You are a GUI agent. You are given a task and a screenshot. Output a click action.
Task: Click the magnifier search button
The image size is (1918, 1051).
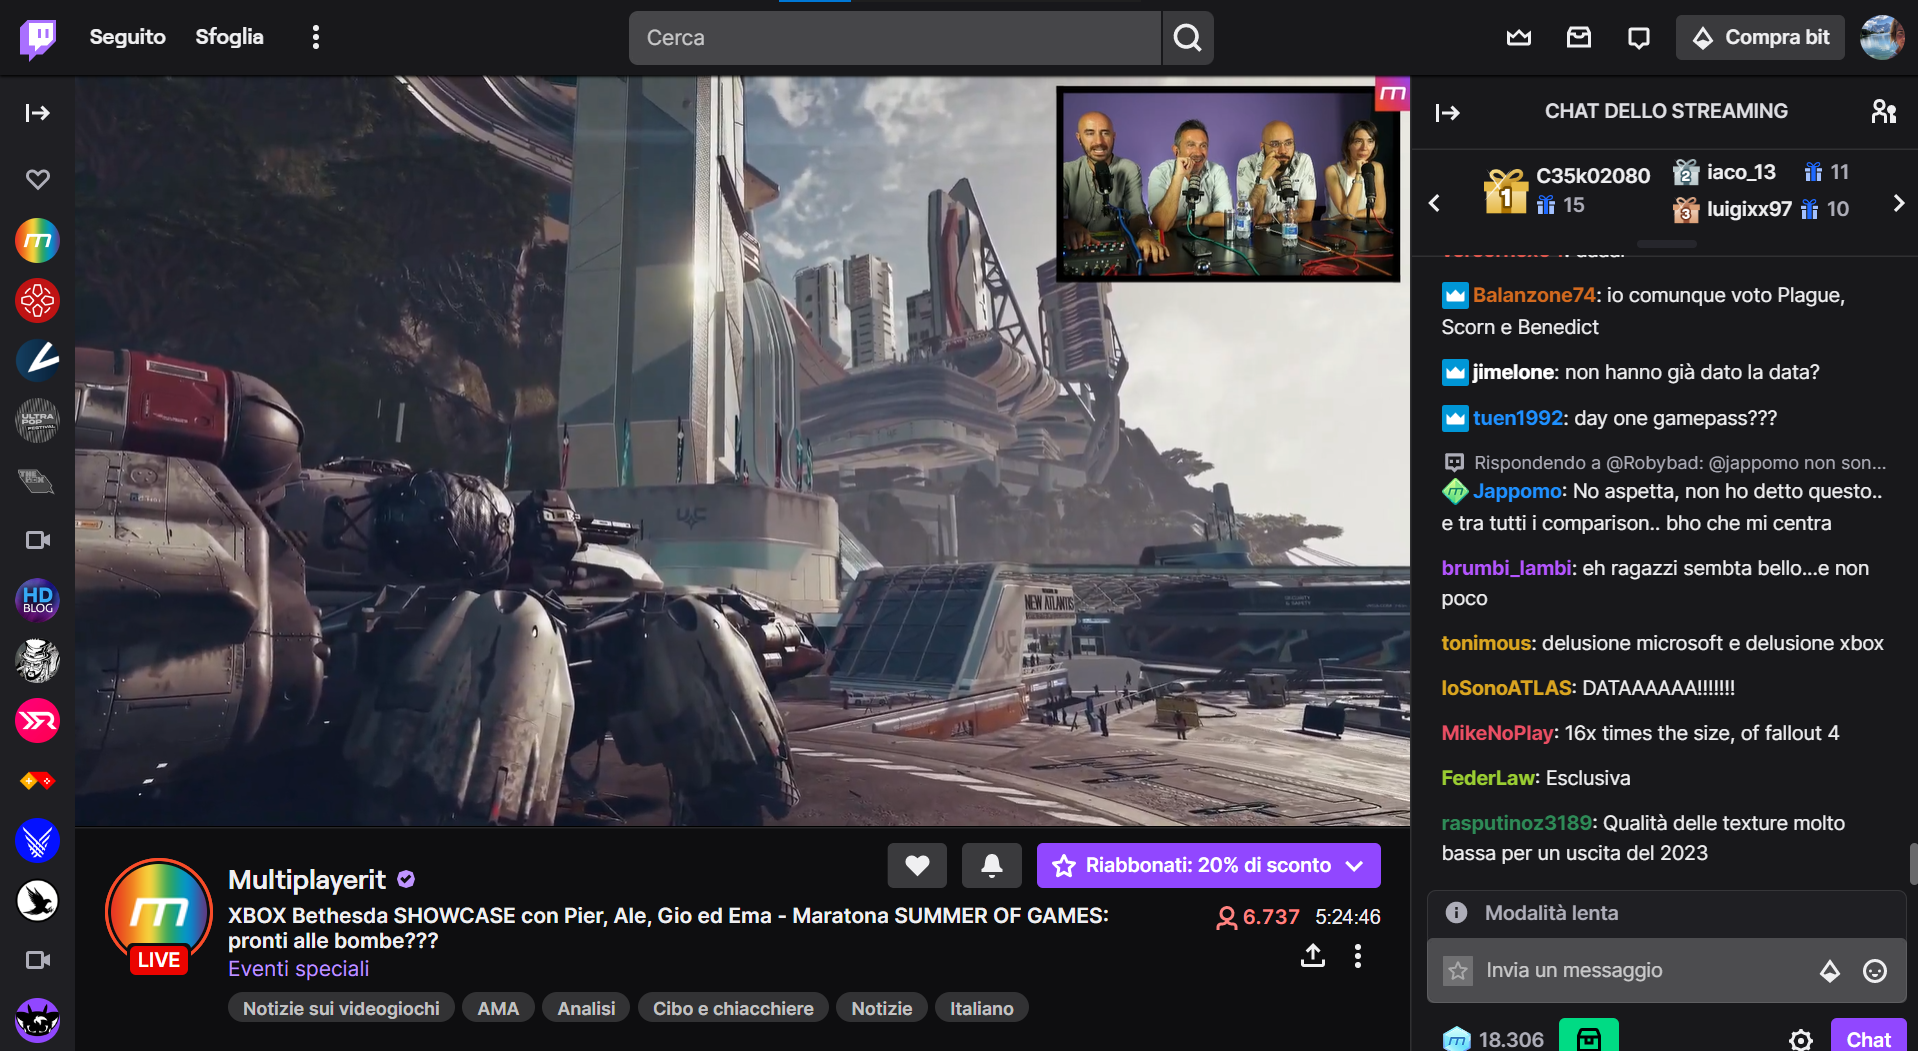click(x=1188, y=38)
